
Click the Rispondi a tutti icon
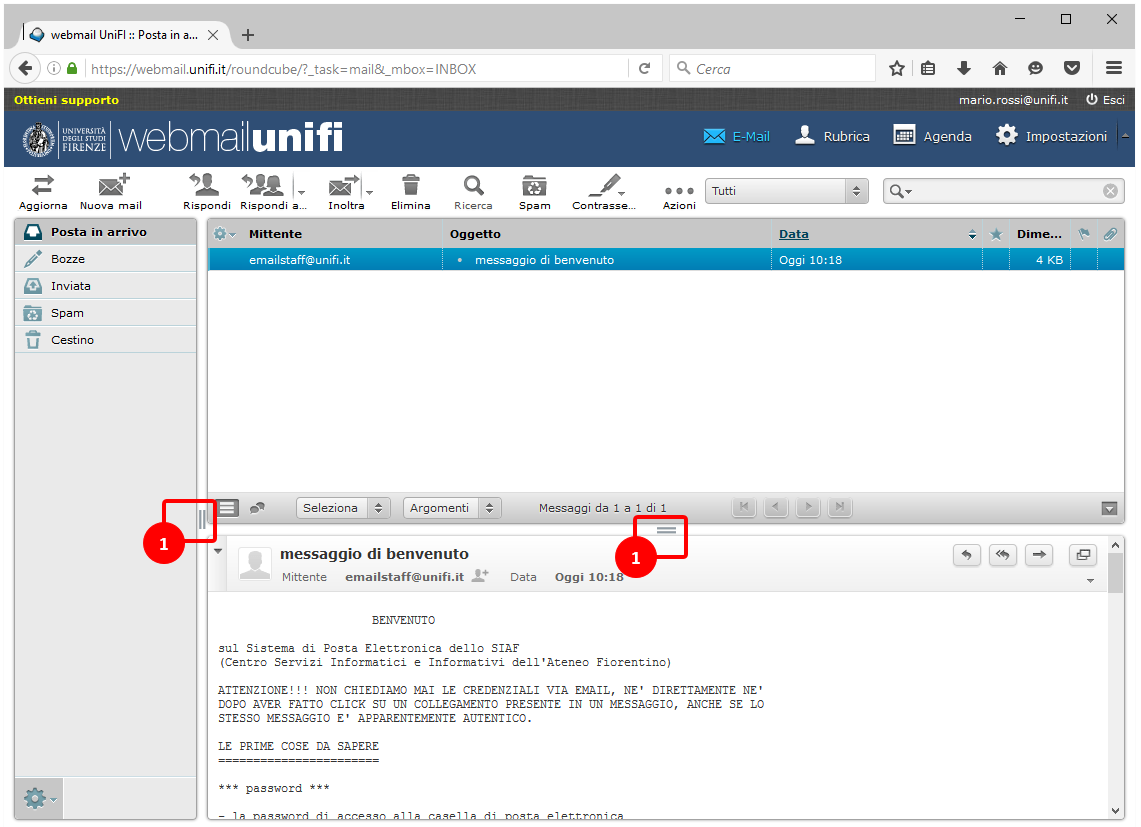tap(263, 185)
